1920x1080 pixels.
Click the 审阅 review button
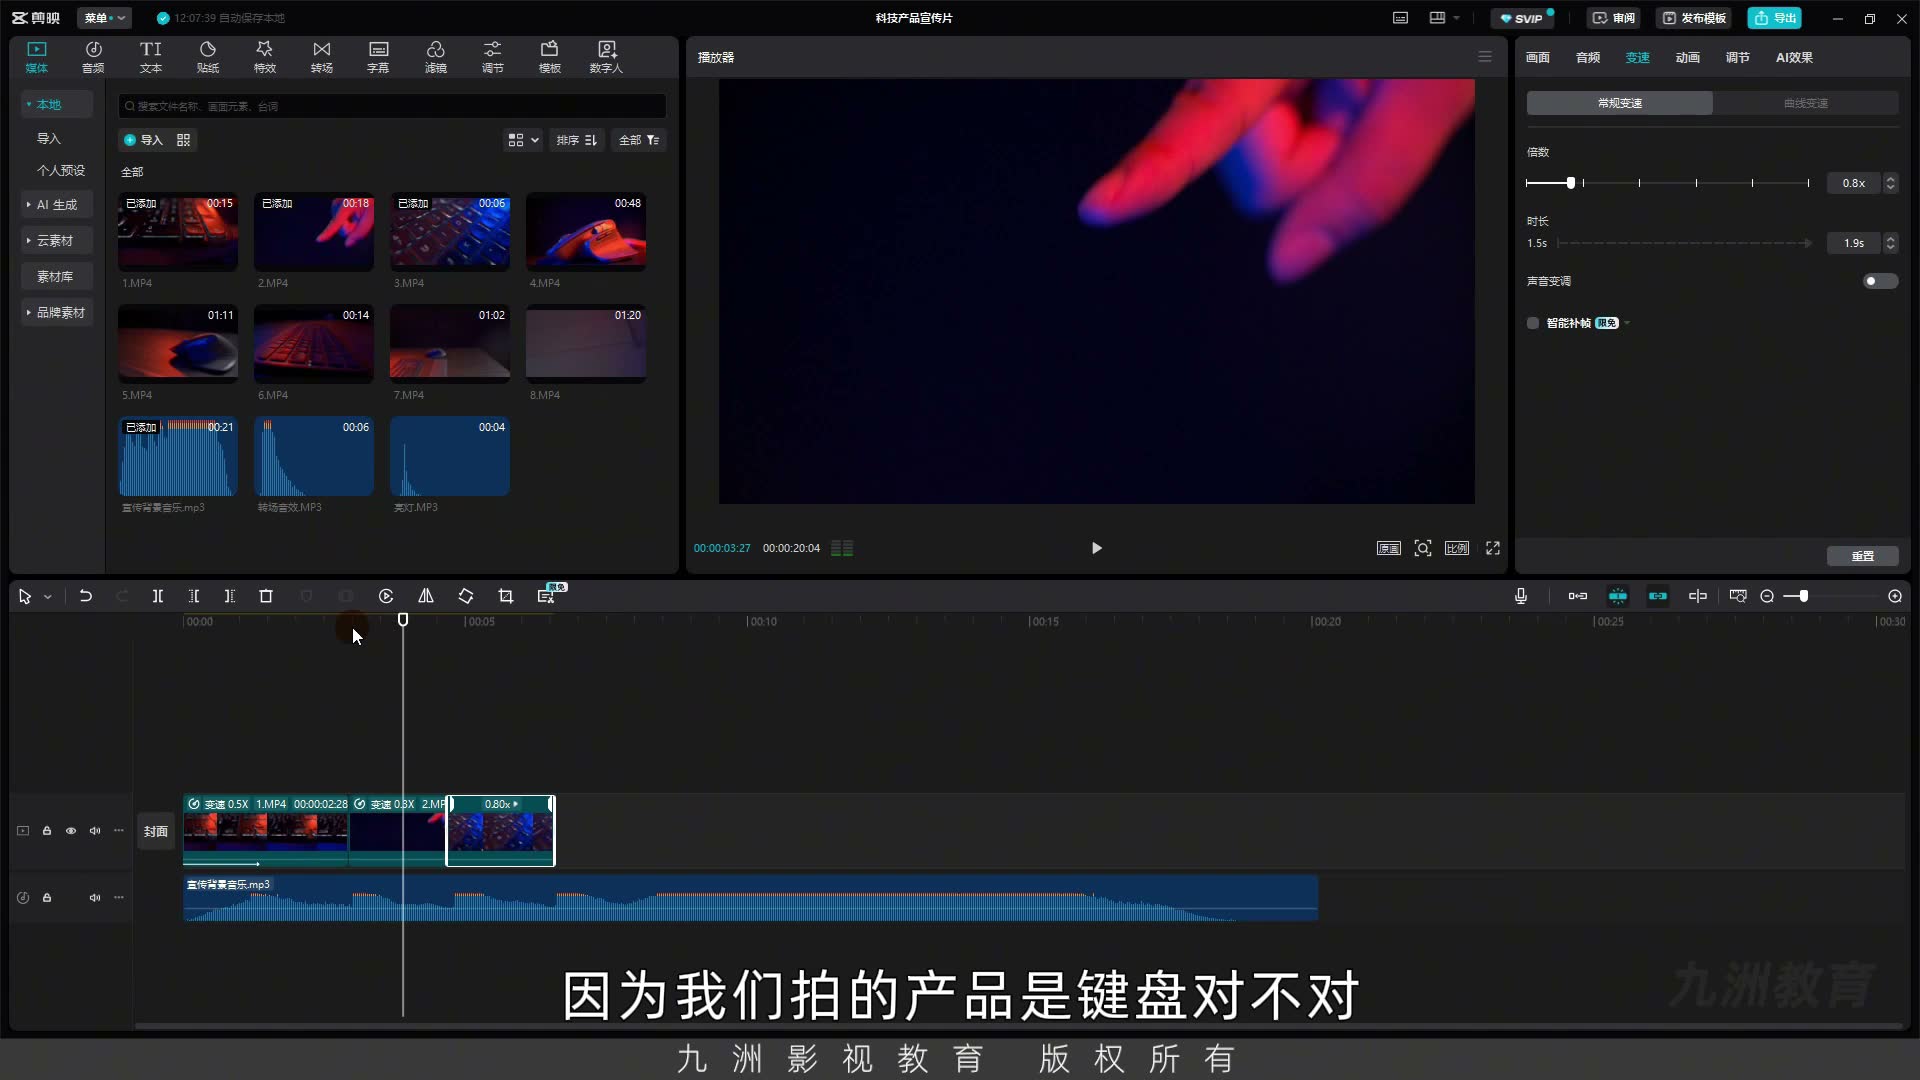pos(1614,18)
